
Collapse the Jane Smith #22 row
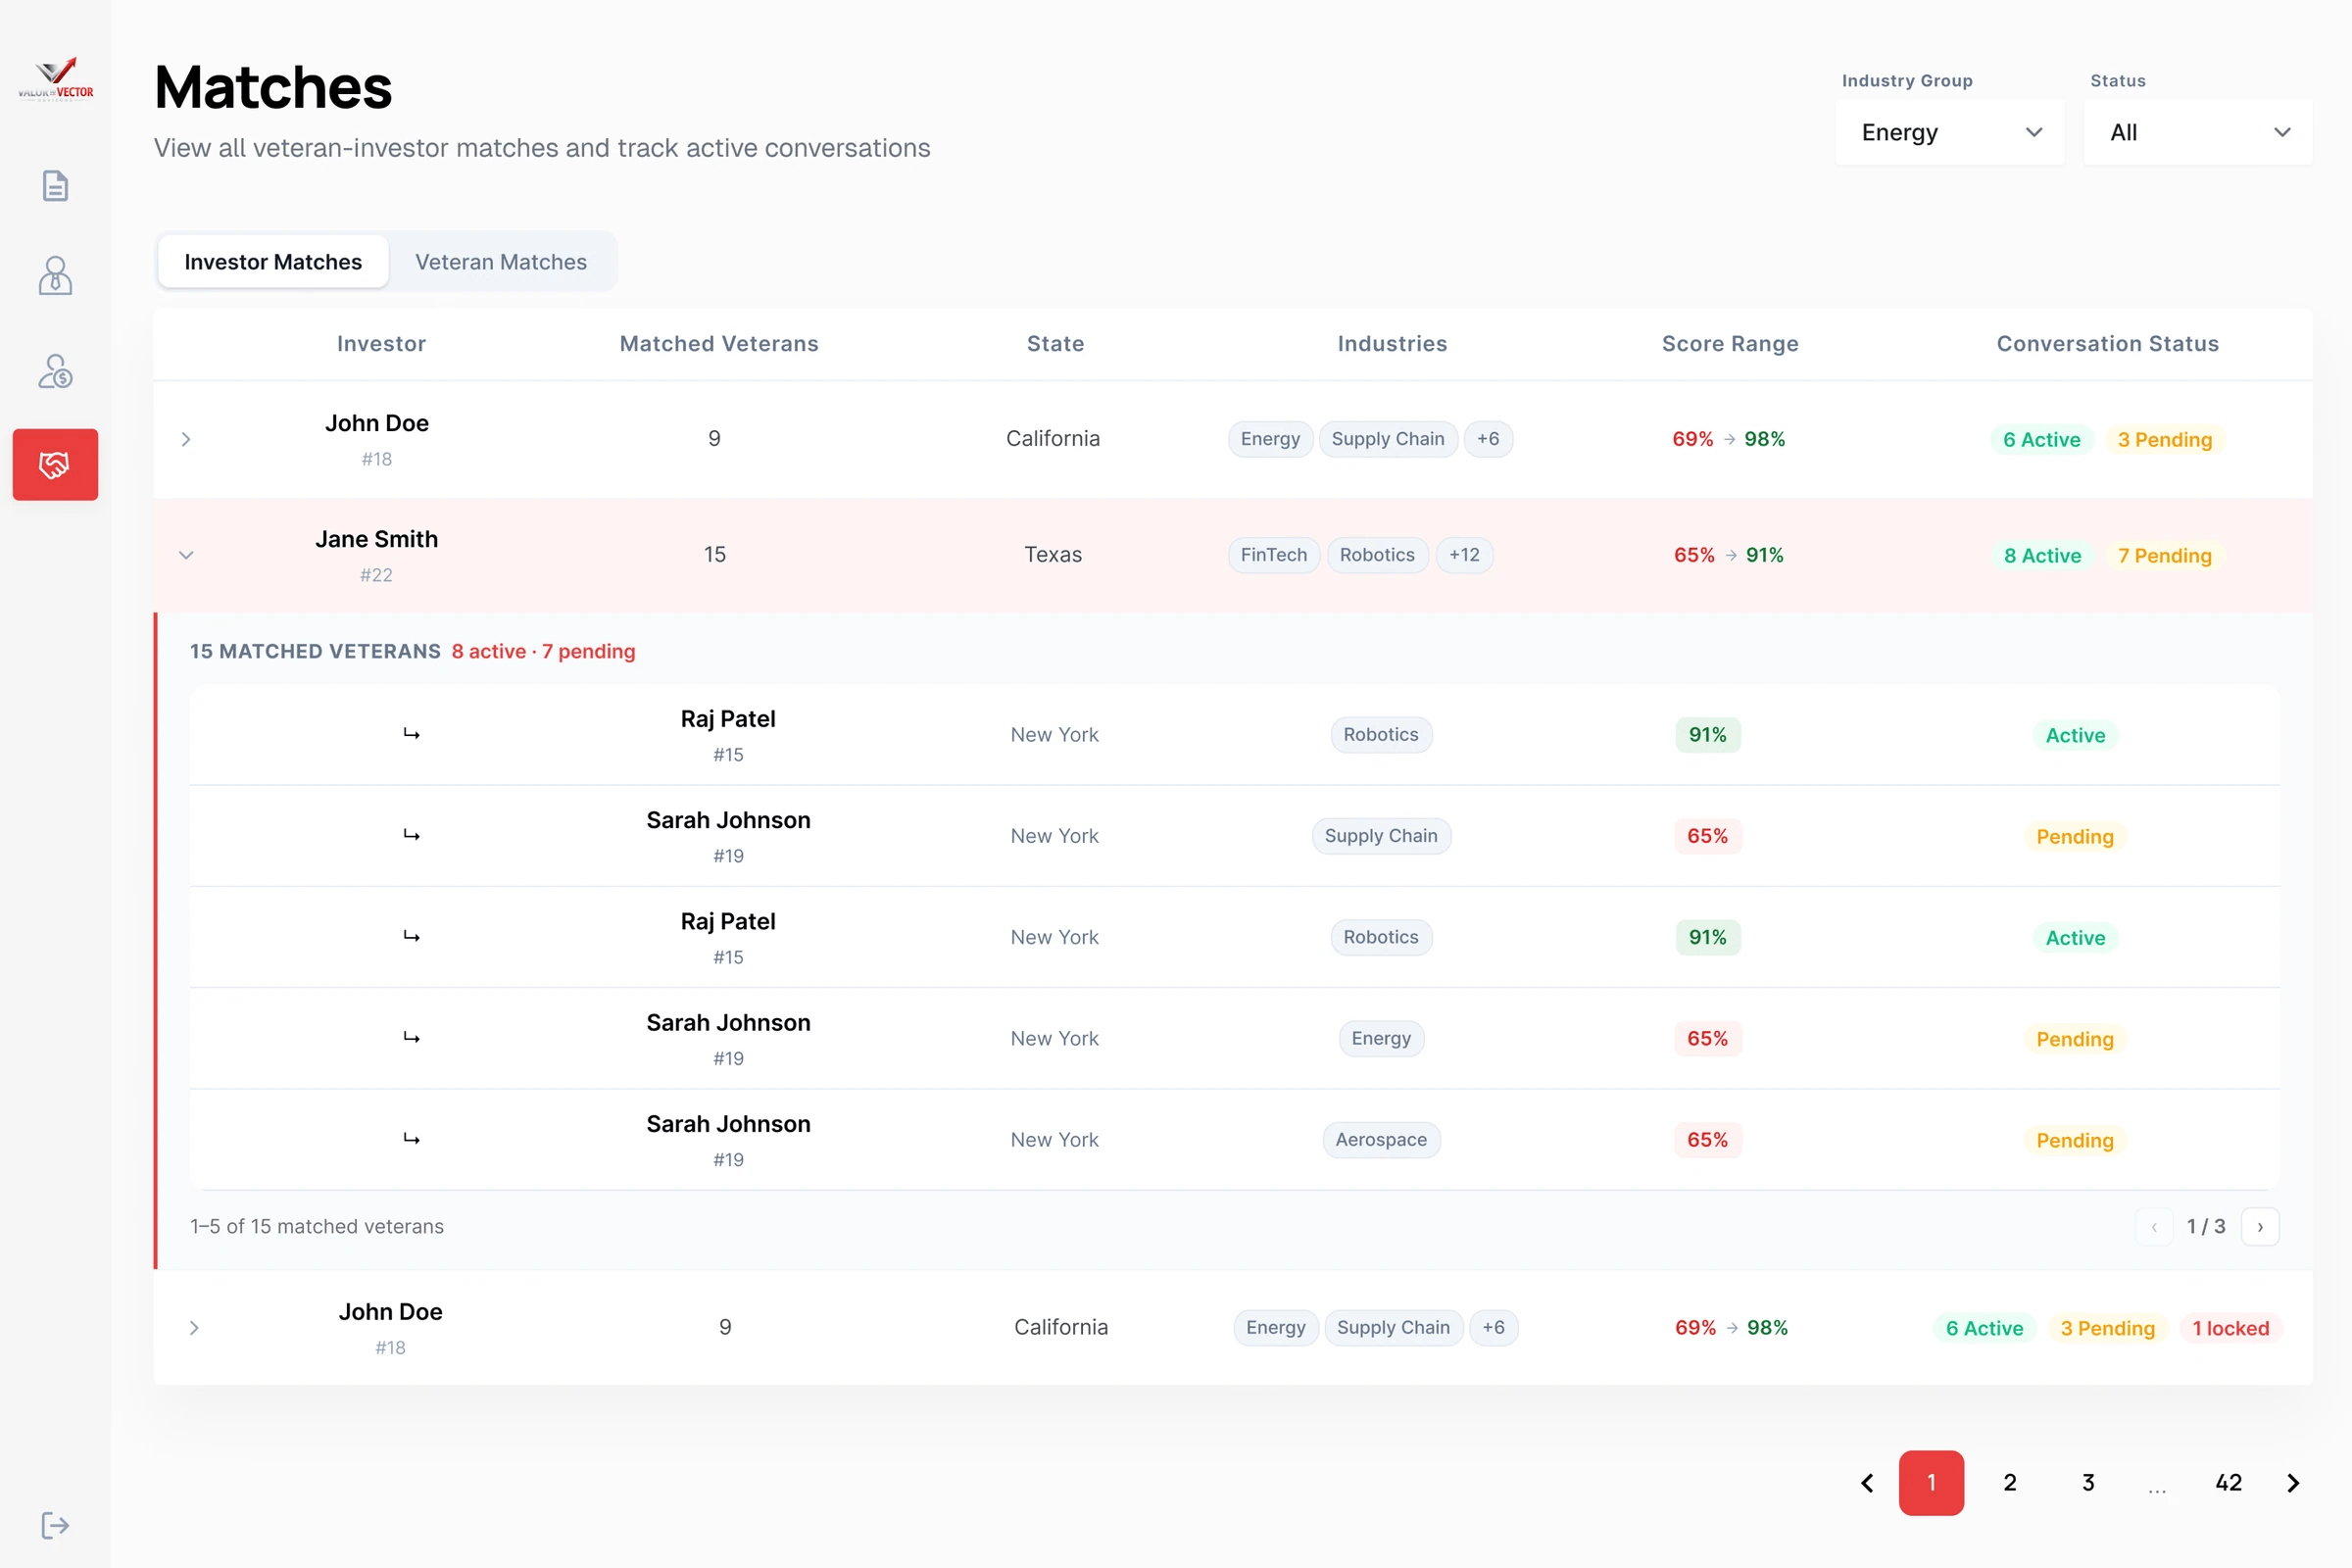(186, 555)
